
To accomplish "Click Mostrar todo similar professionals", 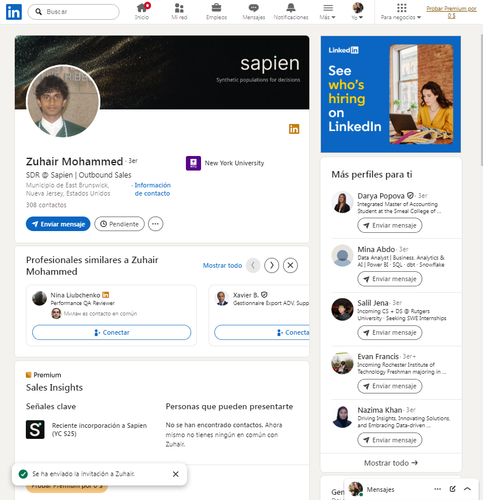I will (x=222, y=265).
